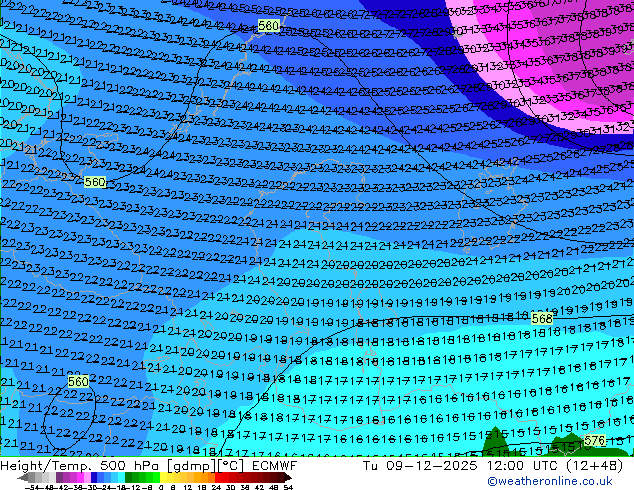Click the navy blue swatch at -30 on the scale

click(94, 477)
